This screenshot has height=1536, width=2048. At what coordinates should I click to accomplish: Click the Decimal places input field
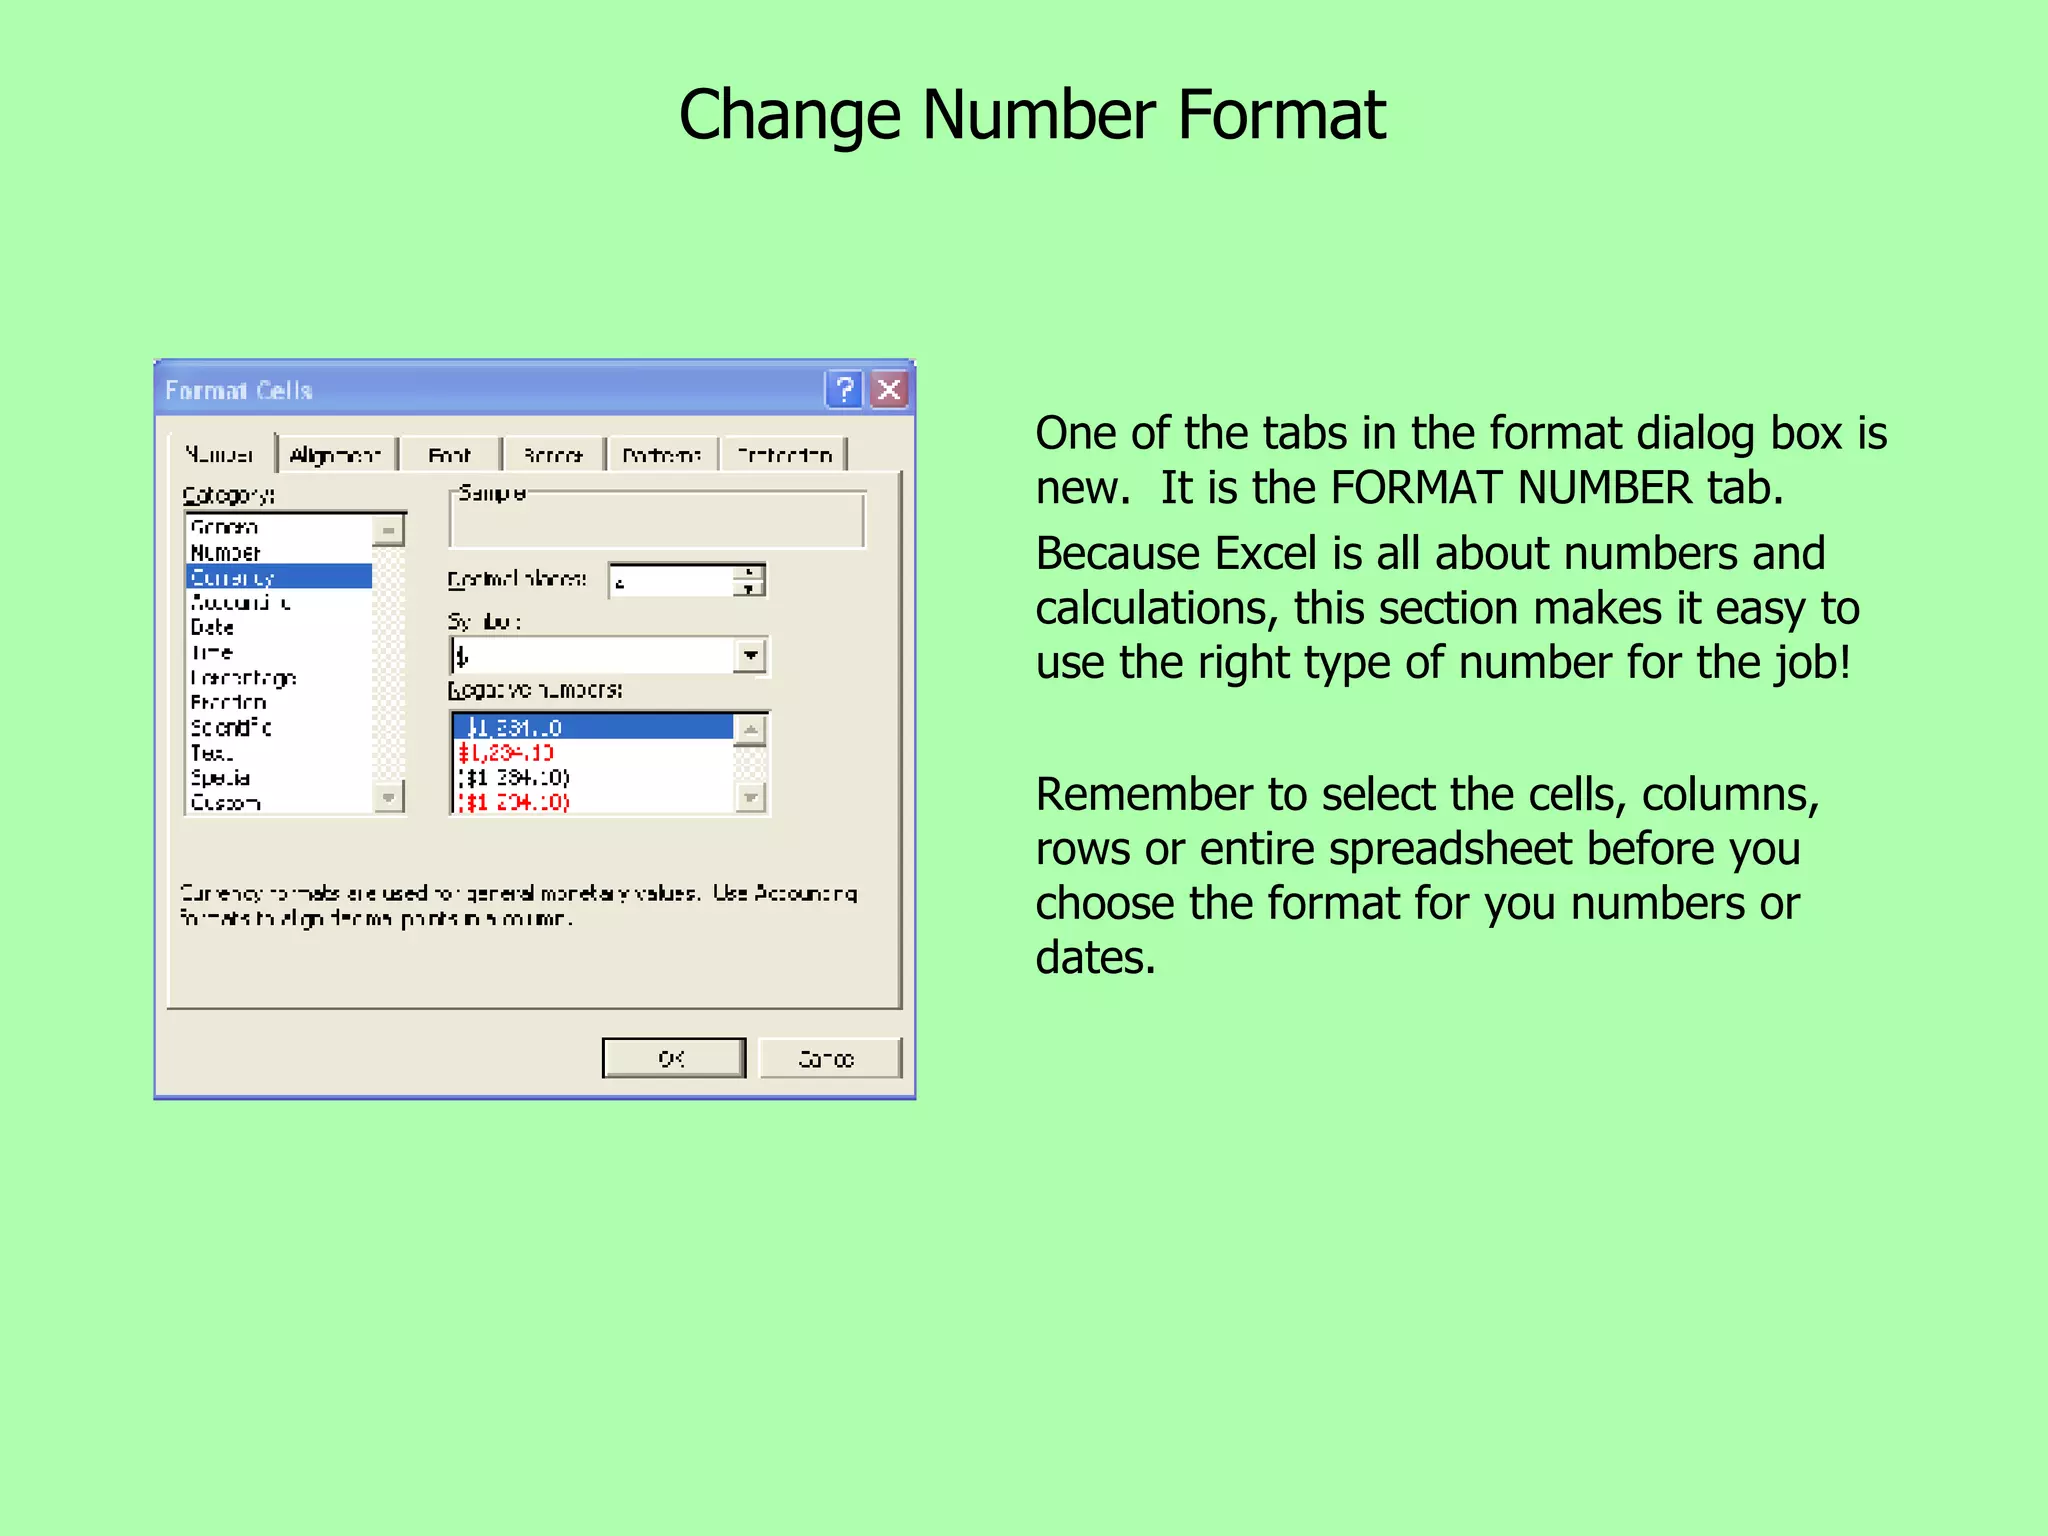coord(672,581)
